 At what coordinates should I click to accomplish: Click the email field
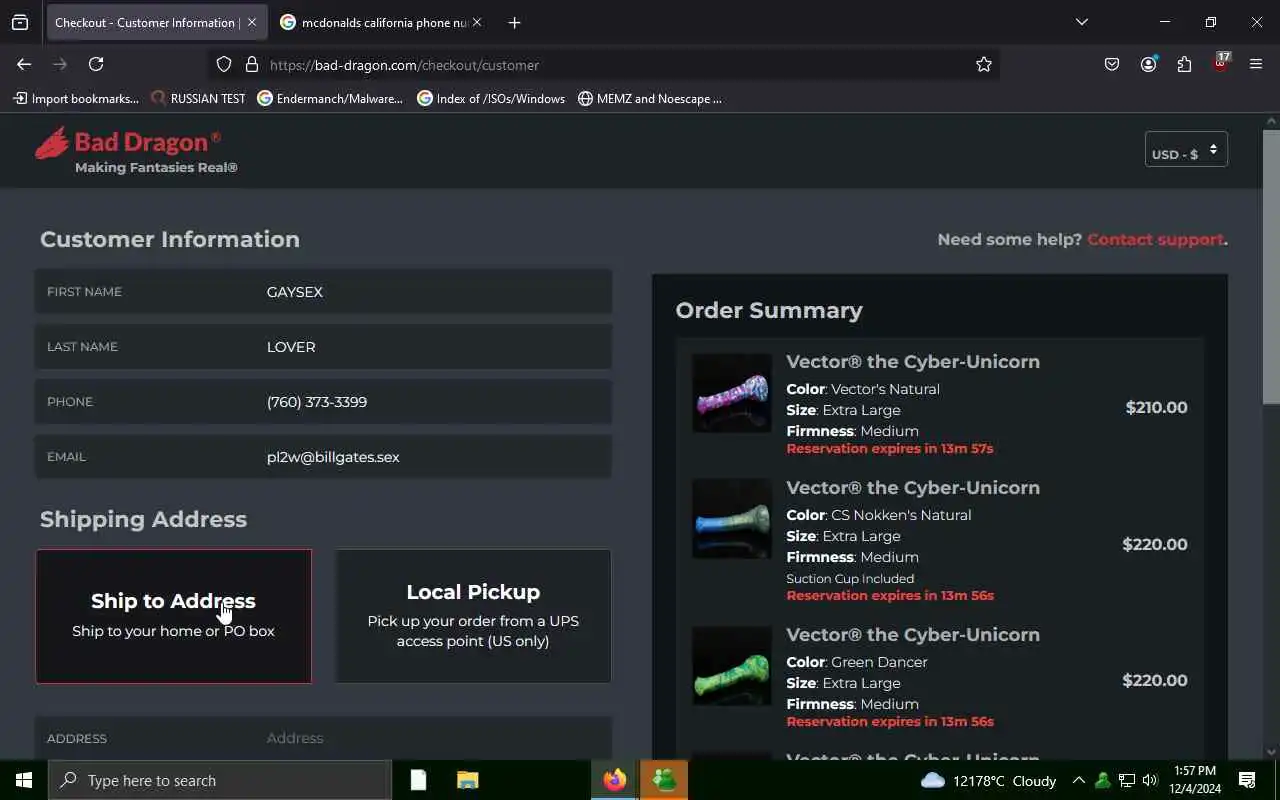[323, 457]
